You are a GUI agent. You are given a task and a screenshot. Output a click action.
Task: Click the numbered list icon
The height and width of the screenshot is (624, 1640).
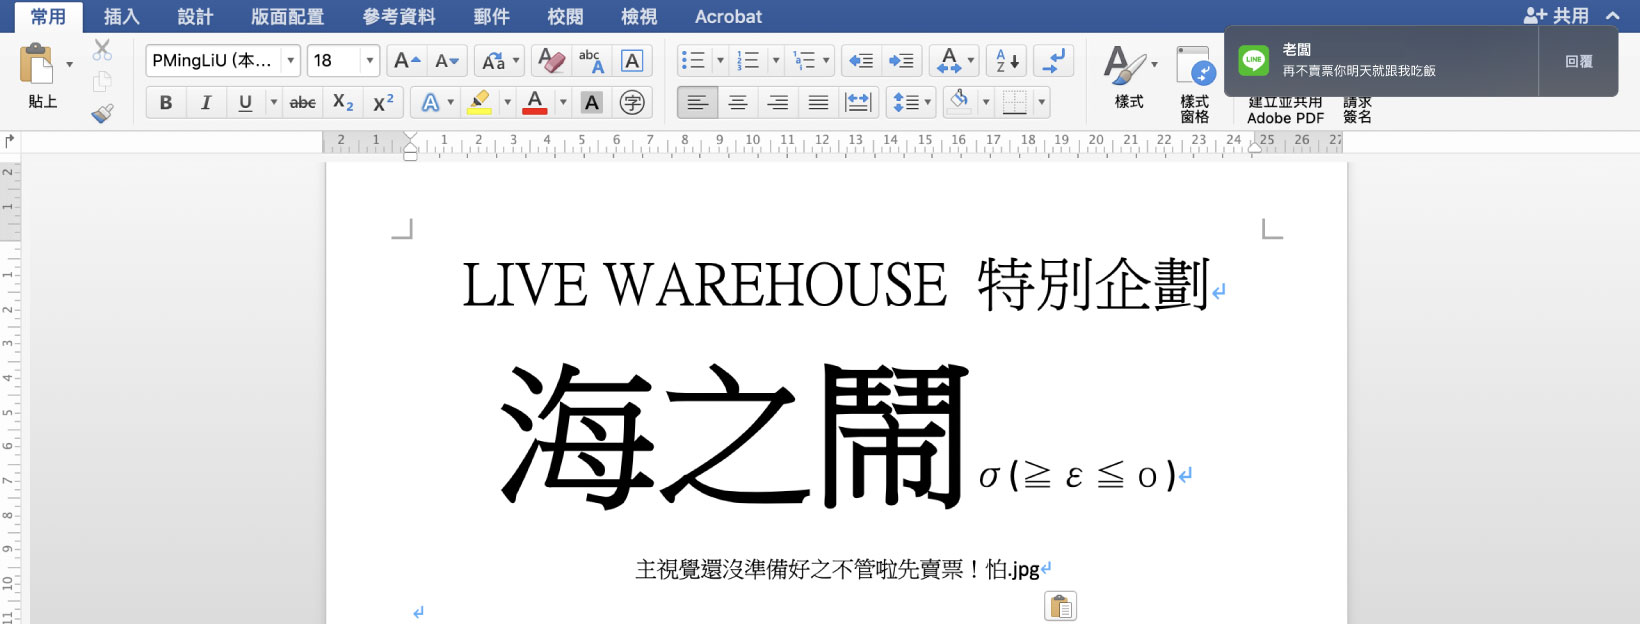click(x=748, y=61)
